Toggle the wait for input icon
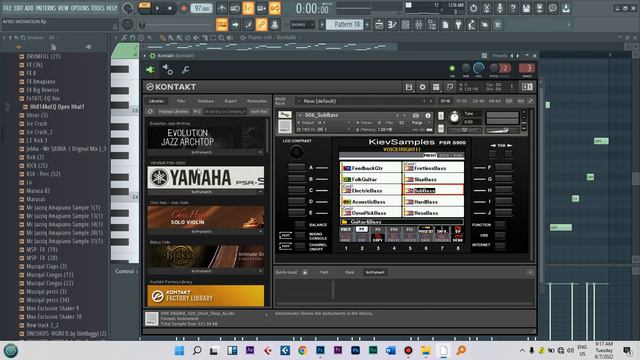Image resolution: width=640 pixels, height=360 pixels. click(235, 8)
